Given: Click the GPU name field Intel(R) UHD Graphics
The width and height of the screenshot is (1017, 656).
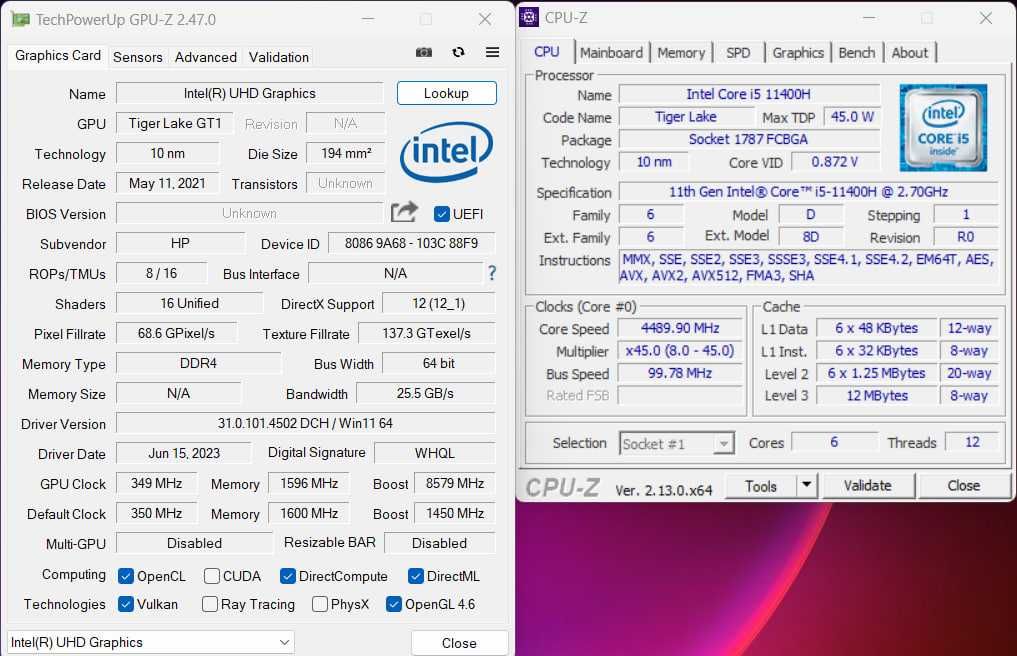Looking at the screenshot, I should tap(250, 93).
